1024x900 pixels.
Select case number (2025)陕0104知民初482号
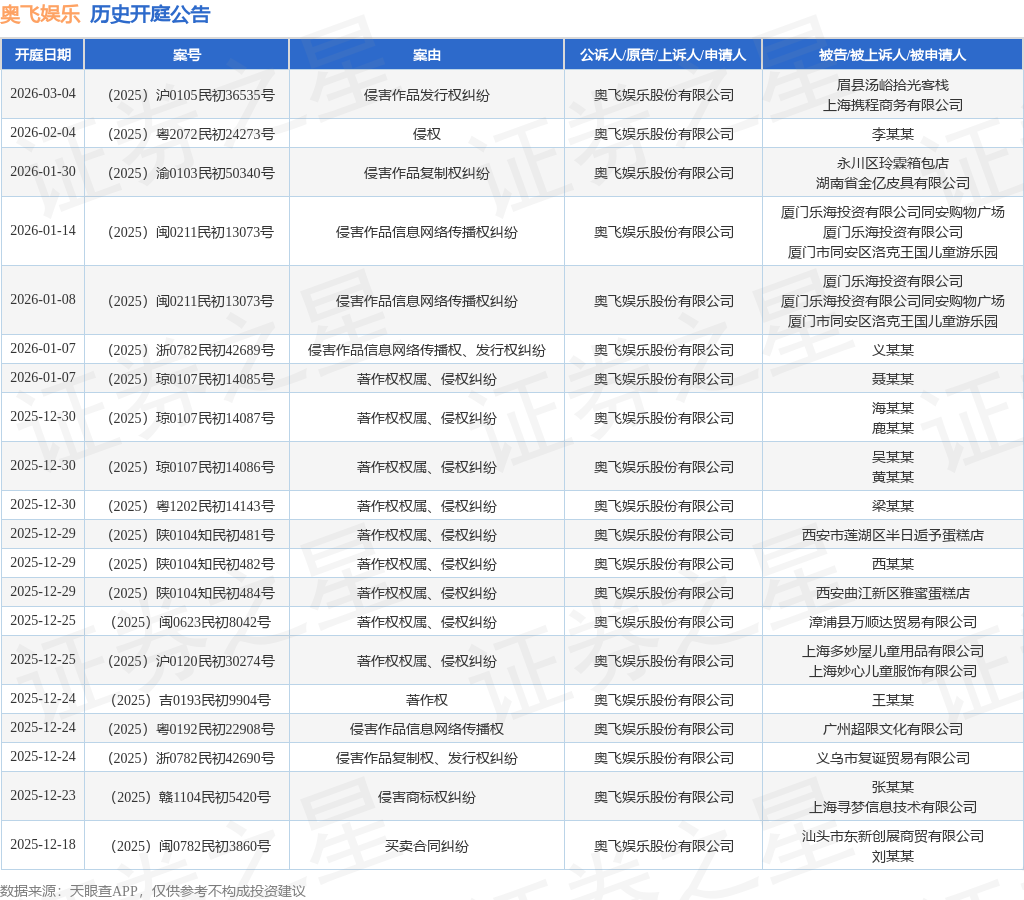coord(191,564)
